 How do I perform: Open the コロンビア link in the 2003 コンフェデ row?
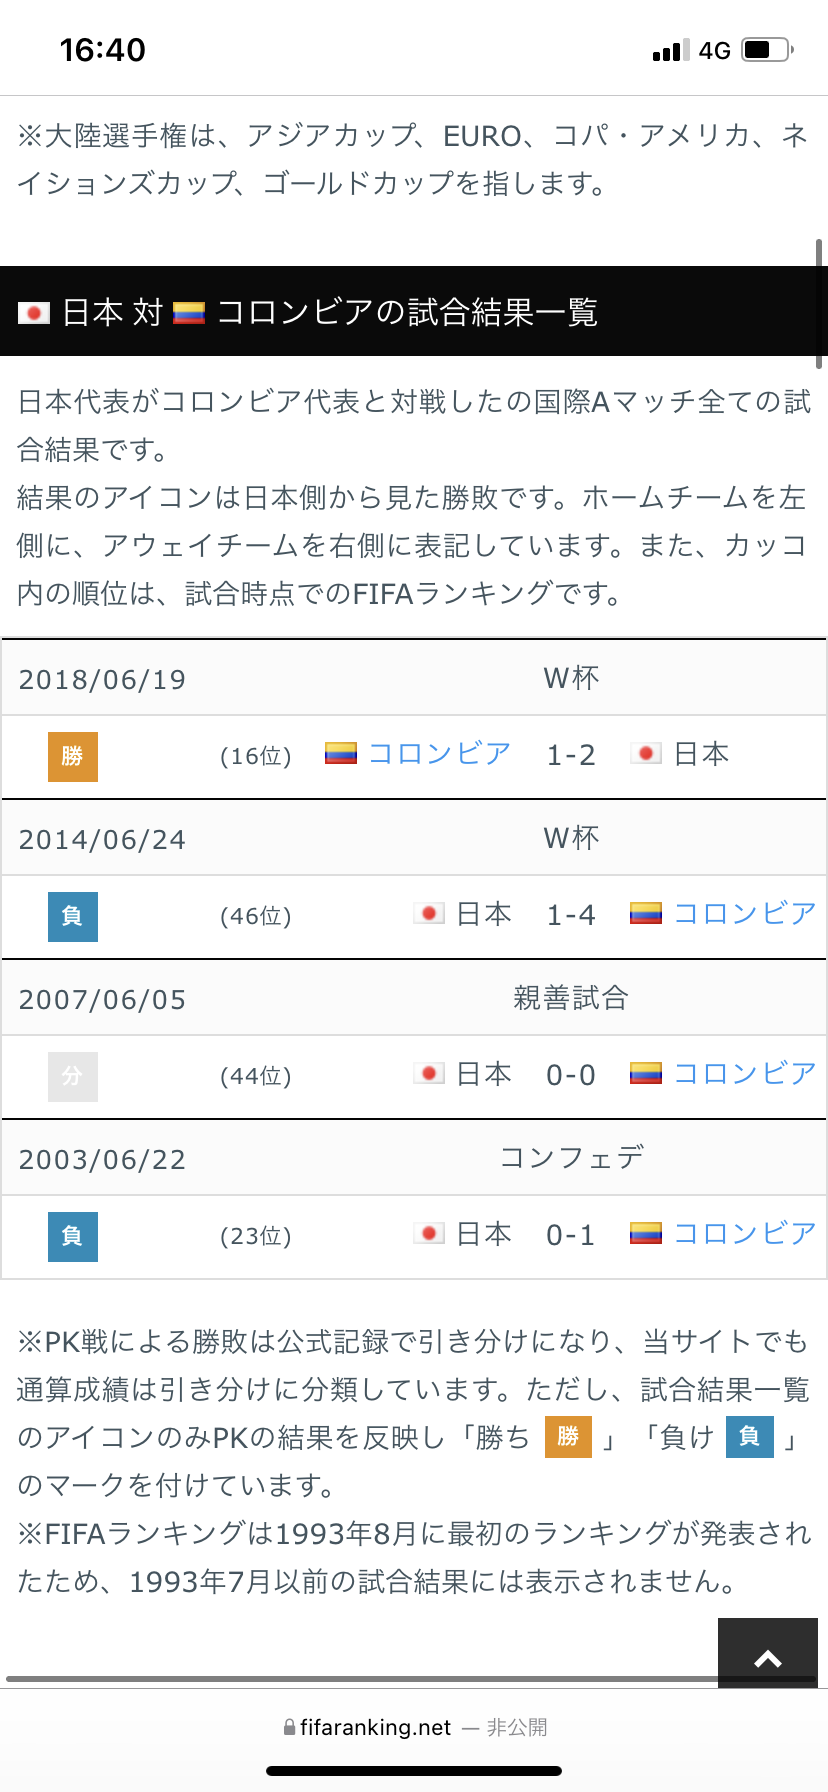pyautogui.click(x=745, y=1234)
